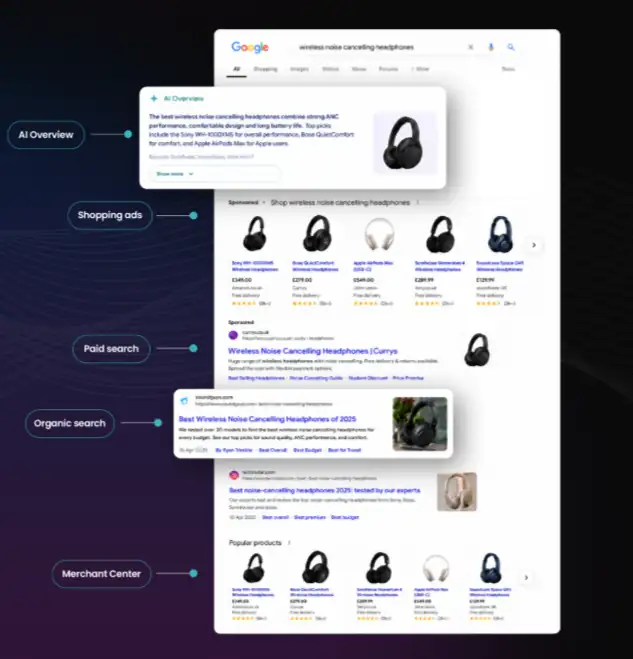Open Best noise-cancelling headphones 2025: tested by our experts

point(324,490)
